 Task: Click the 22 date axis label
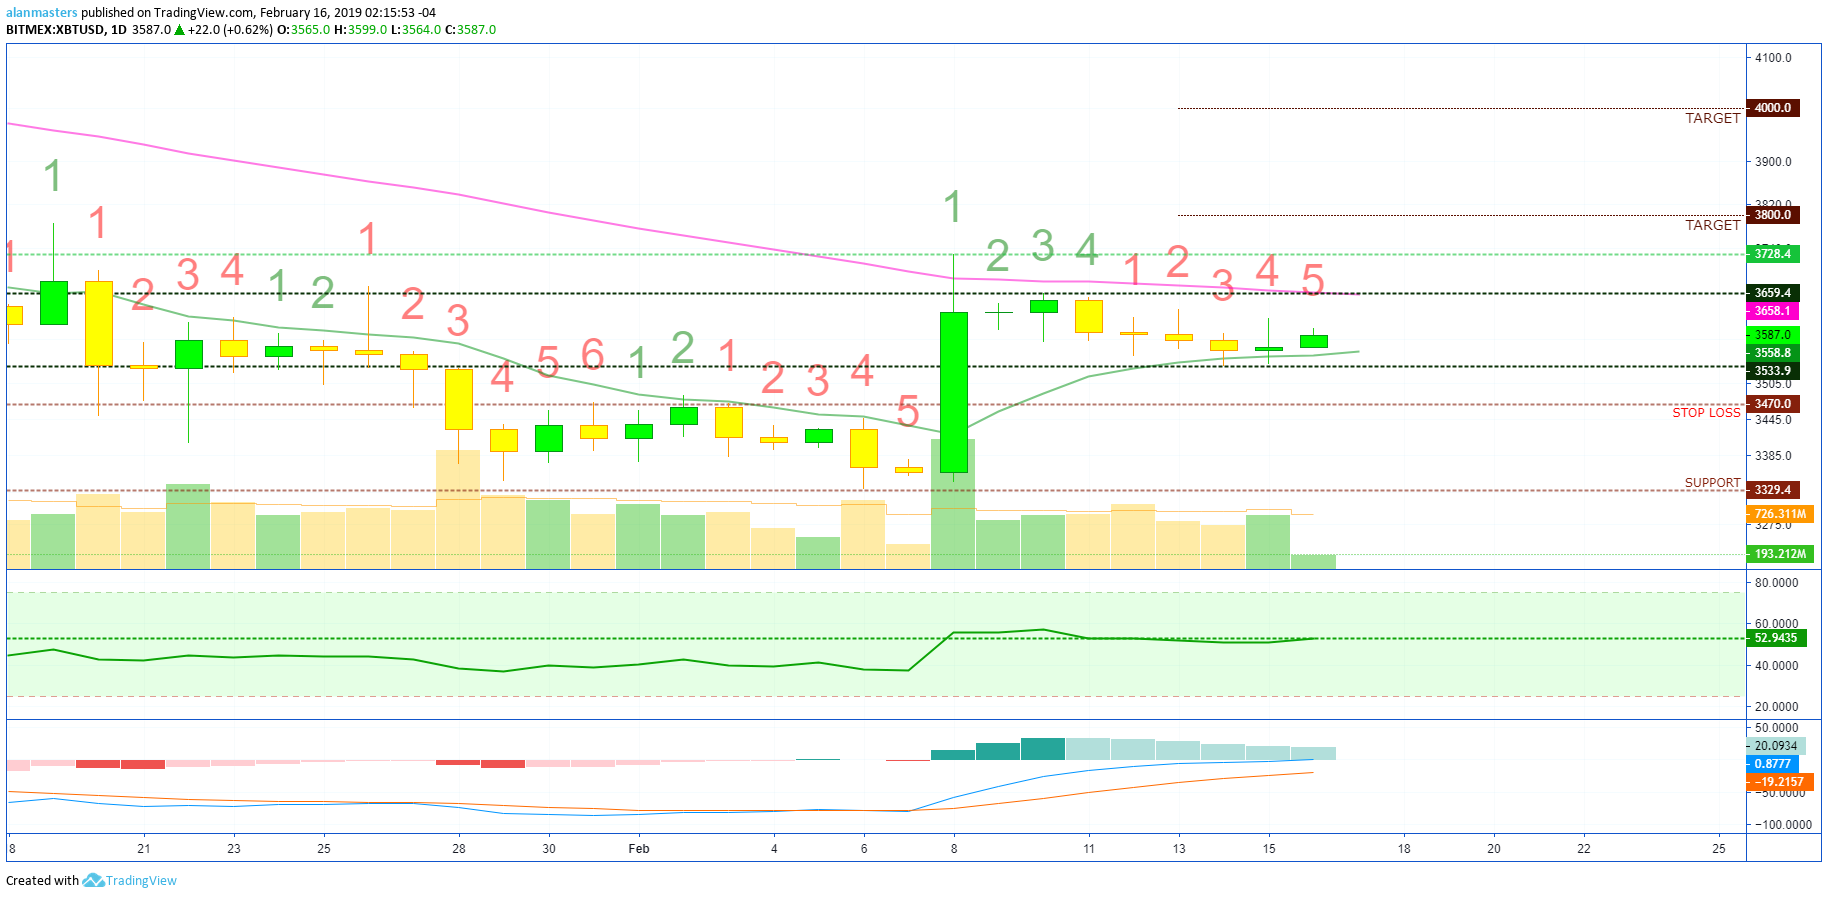tap(1584, 849)
